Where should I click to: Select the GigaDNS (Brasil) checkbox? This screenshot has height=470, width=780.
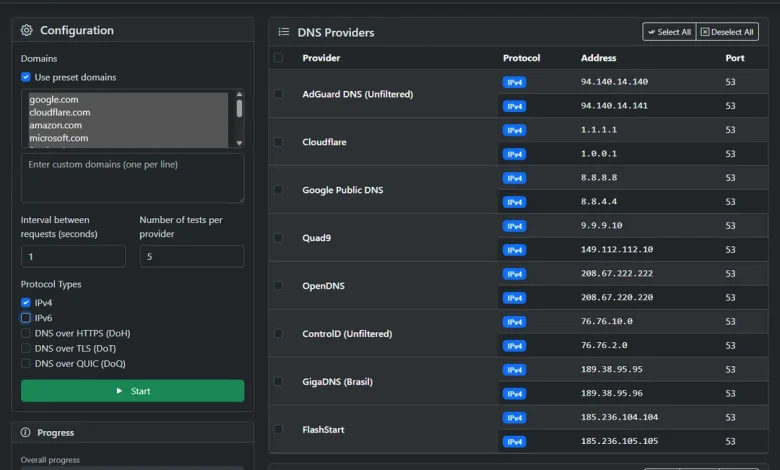tap(279, 381)
